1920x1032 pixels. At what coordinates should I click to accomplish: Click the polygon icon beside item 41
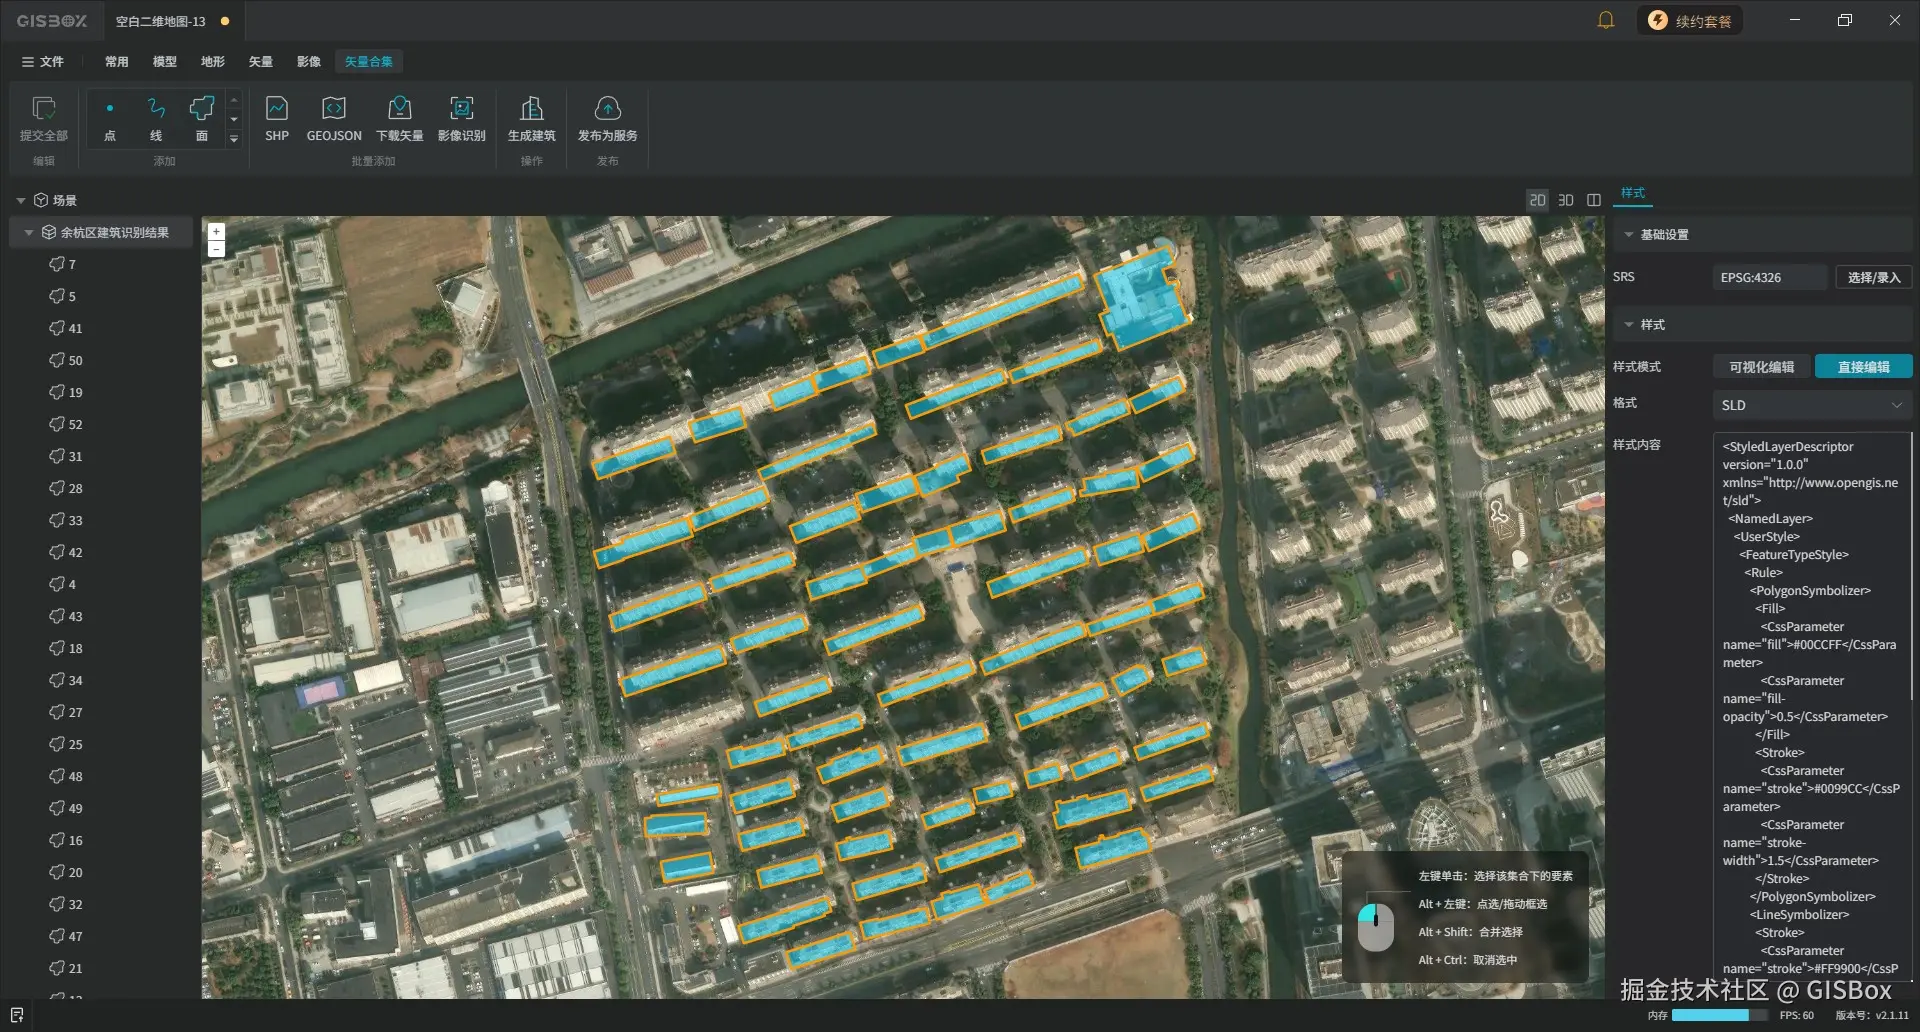[57, 328]
